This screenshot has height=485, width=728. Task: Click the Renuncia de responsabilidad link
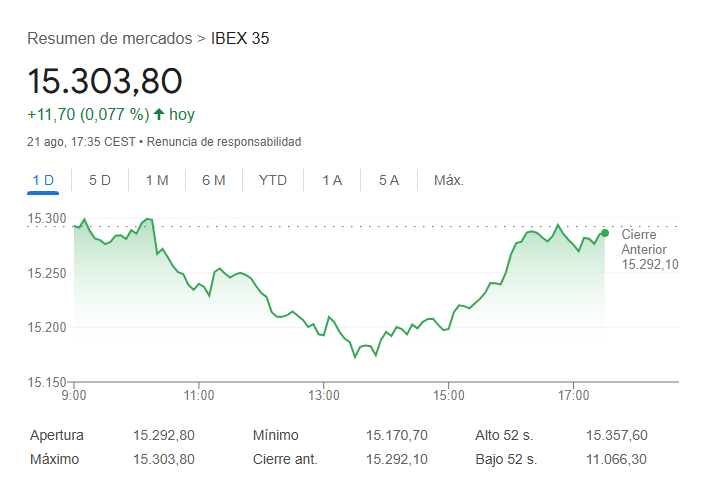[224, 142]
